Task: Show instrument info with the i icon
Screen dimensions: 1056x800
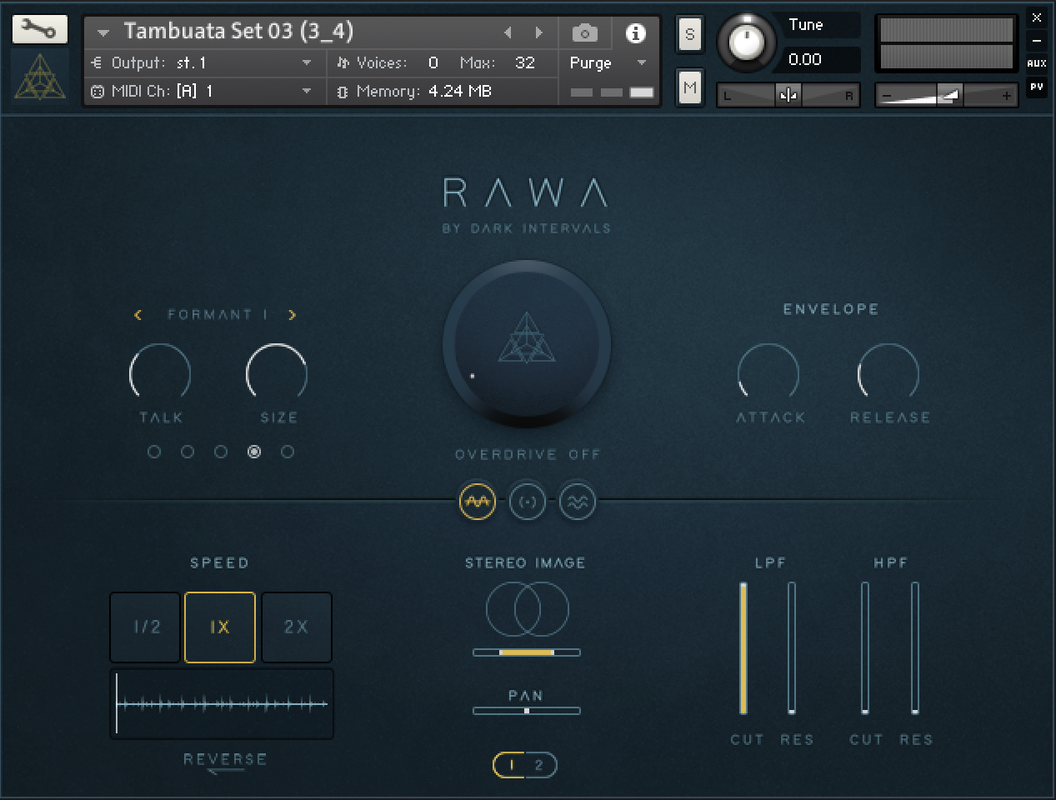Action: (x=635, y=33)
